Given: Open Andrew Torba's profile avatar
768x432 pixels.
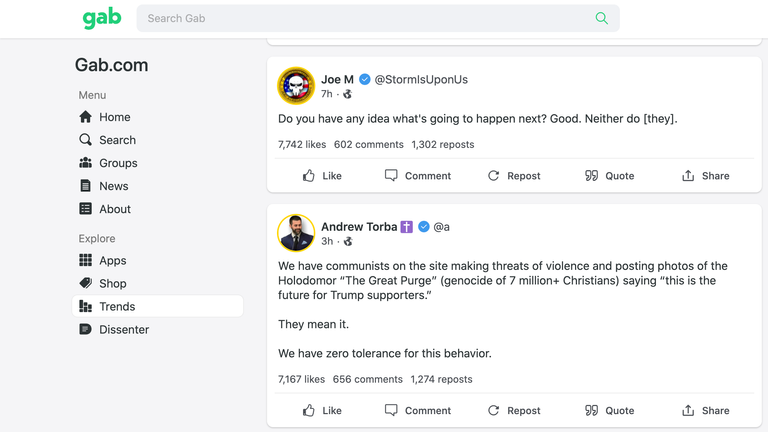Looking at the screenshot, I should (296, 233).
